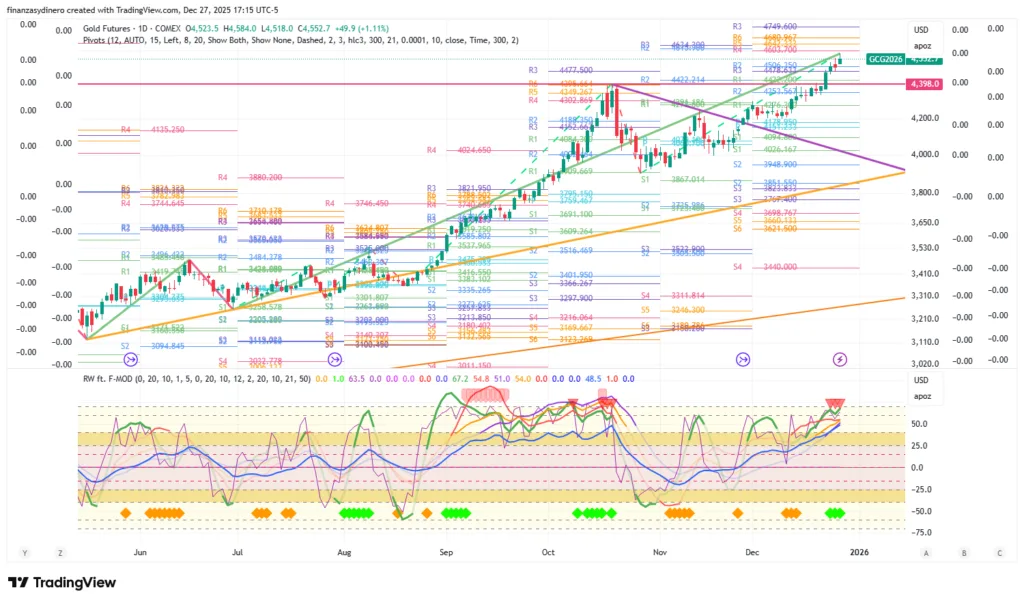The height and width of the screenshot is (603, 1024).
Task: Click the purple arrow circle icon near December
Action: (x=743, y=359)
